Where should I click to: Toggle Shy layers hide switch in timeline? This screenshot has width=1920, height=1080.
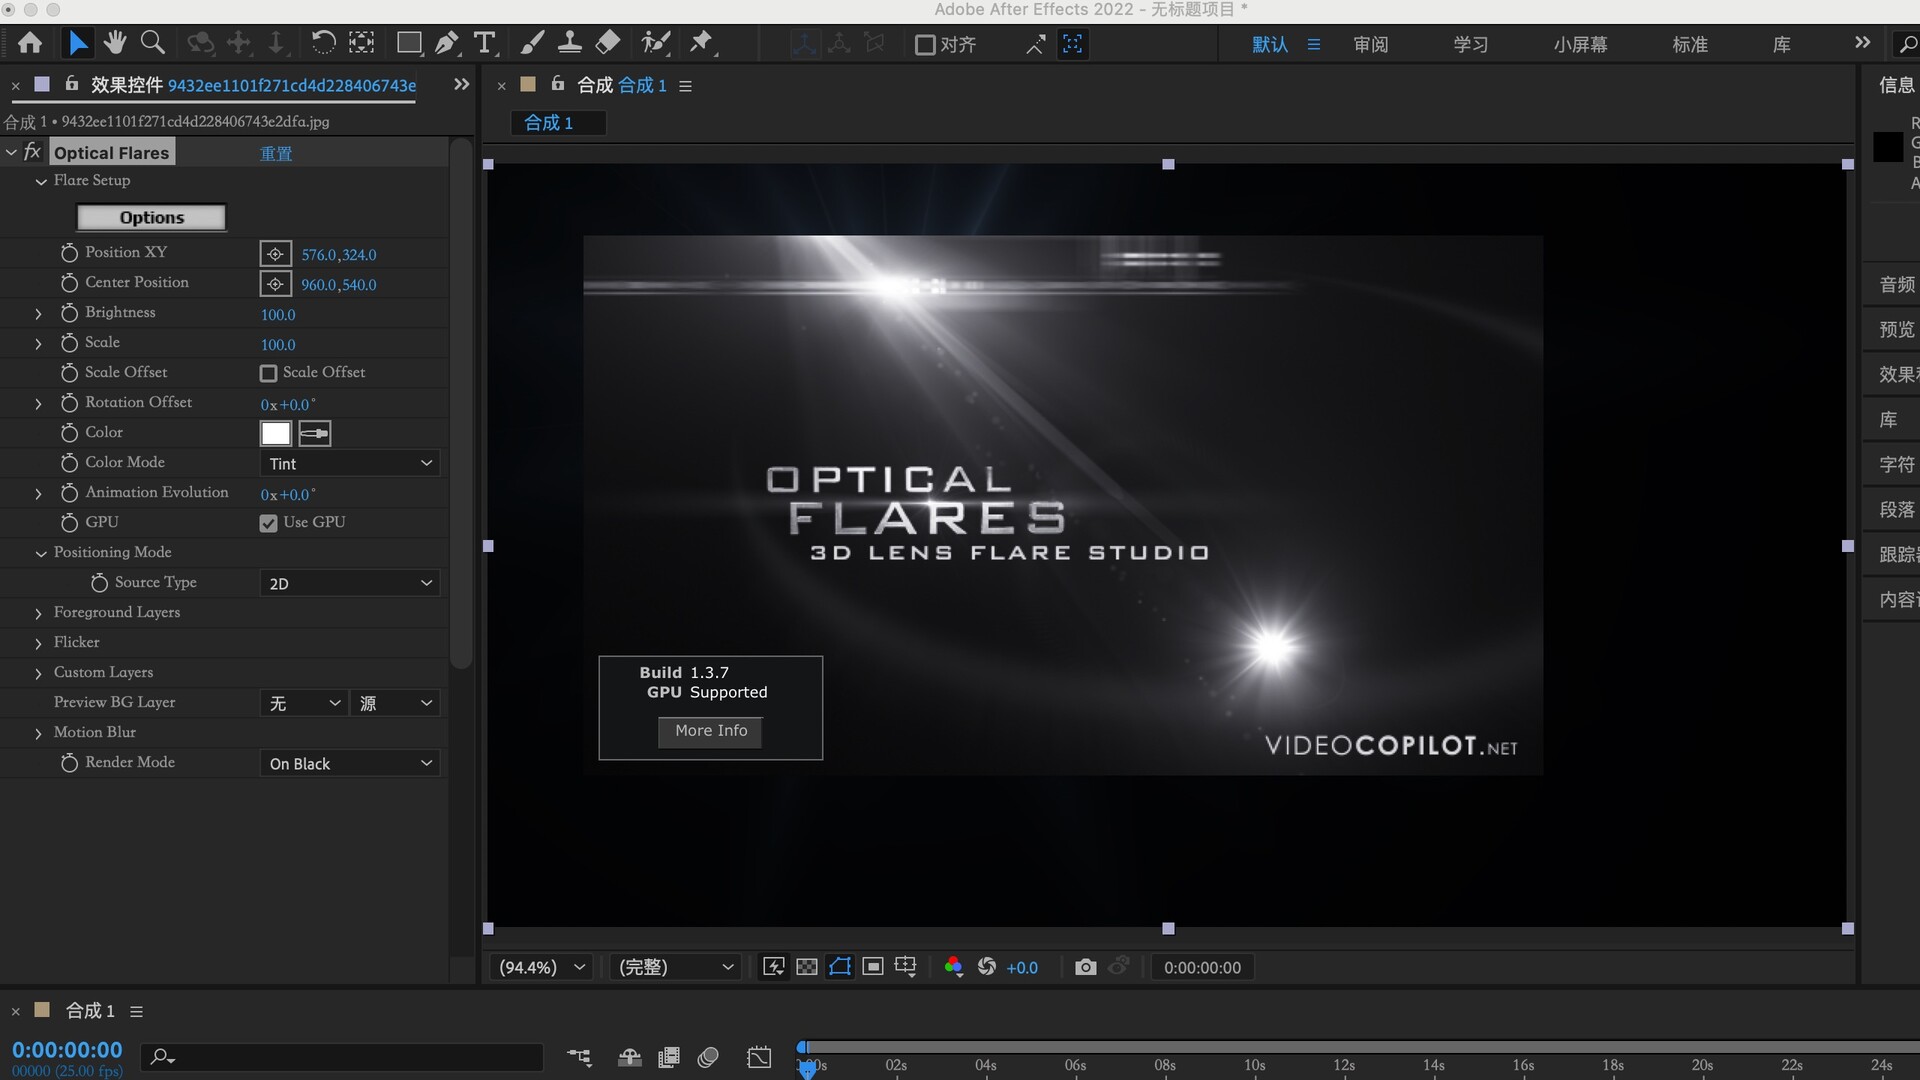tap(630, 1057)
